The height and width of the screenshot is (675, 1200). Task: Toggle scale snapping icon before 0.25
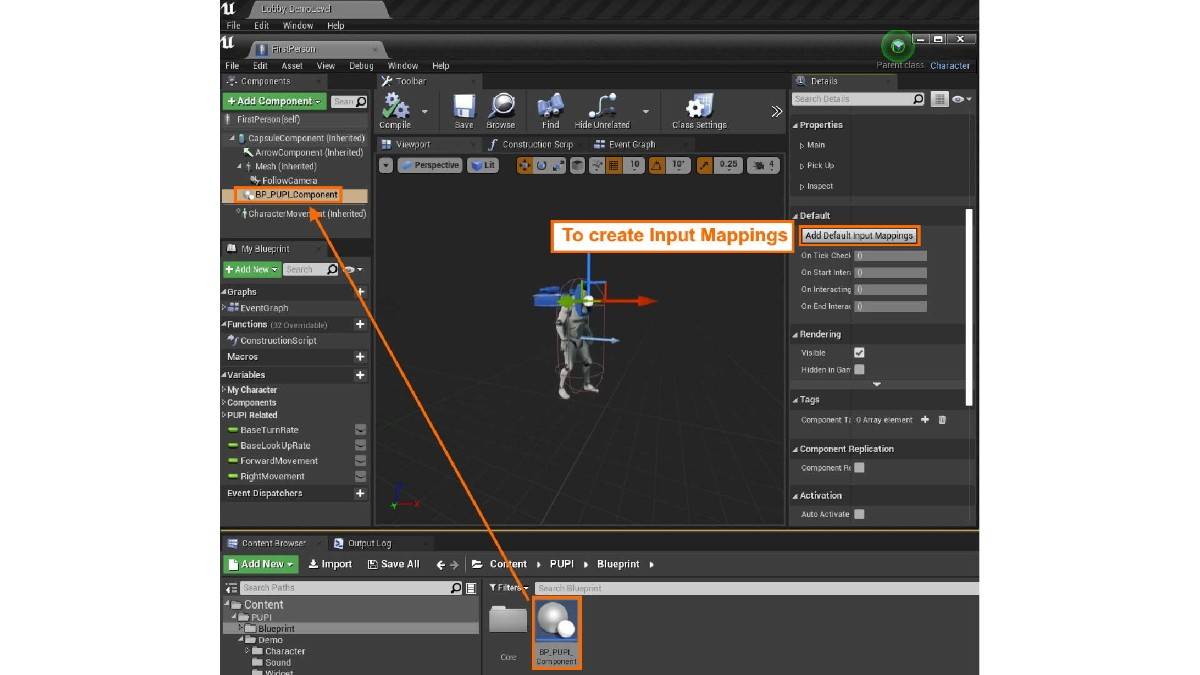(706, 165)
